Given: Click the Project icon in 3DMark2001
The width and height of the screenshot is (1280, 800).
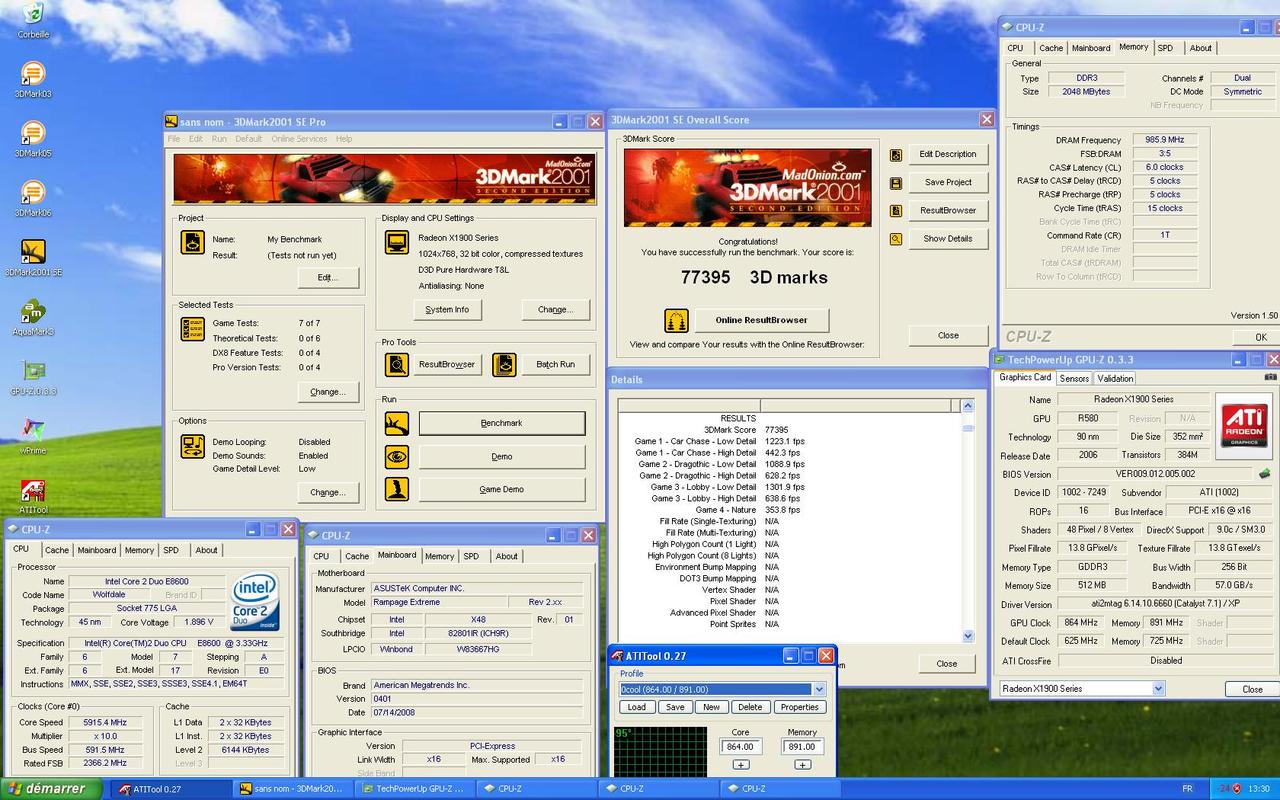Looking at the screenshot, I should [192, 243].
